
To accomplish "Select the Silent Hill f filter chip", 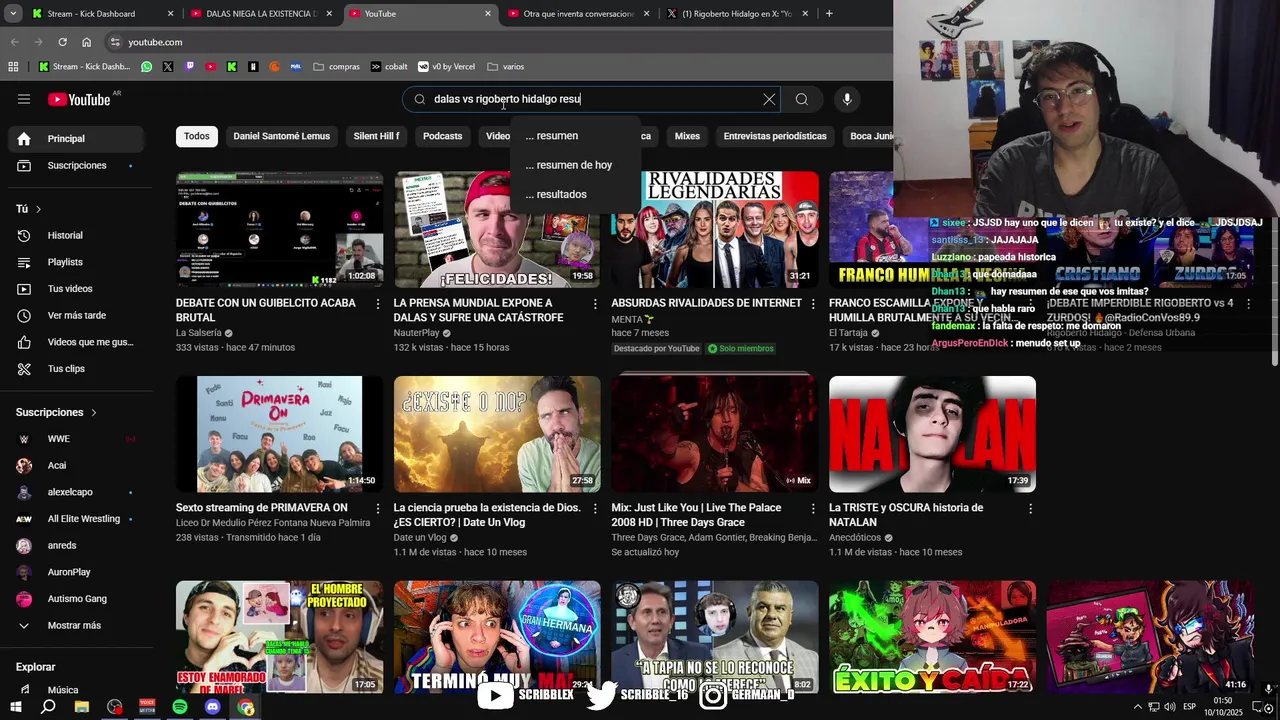I will 376,136.
